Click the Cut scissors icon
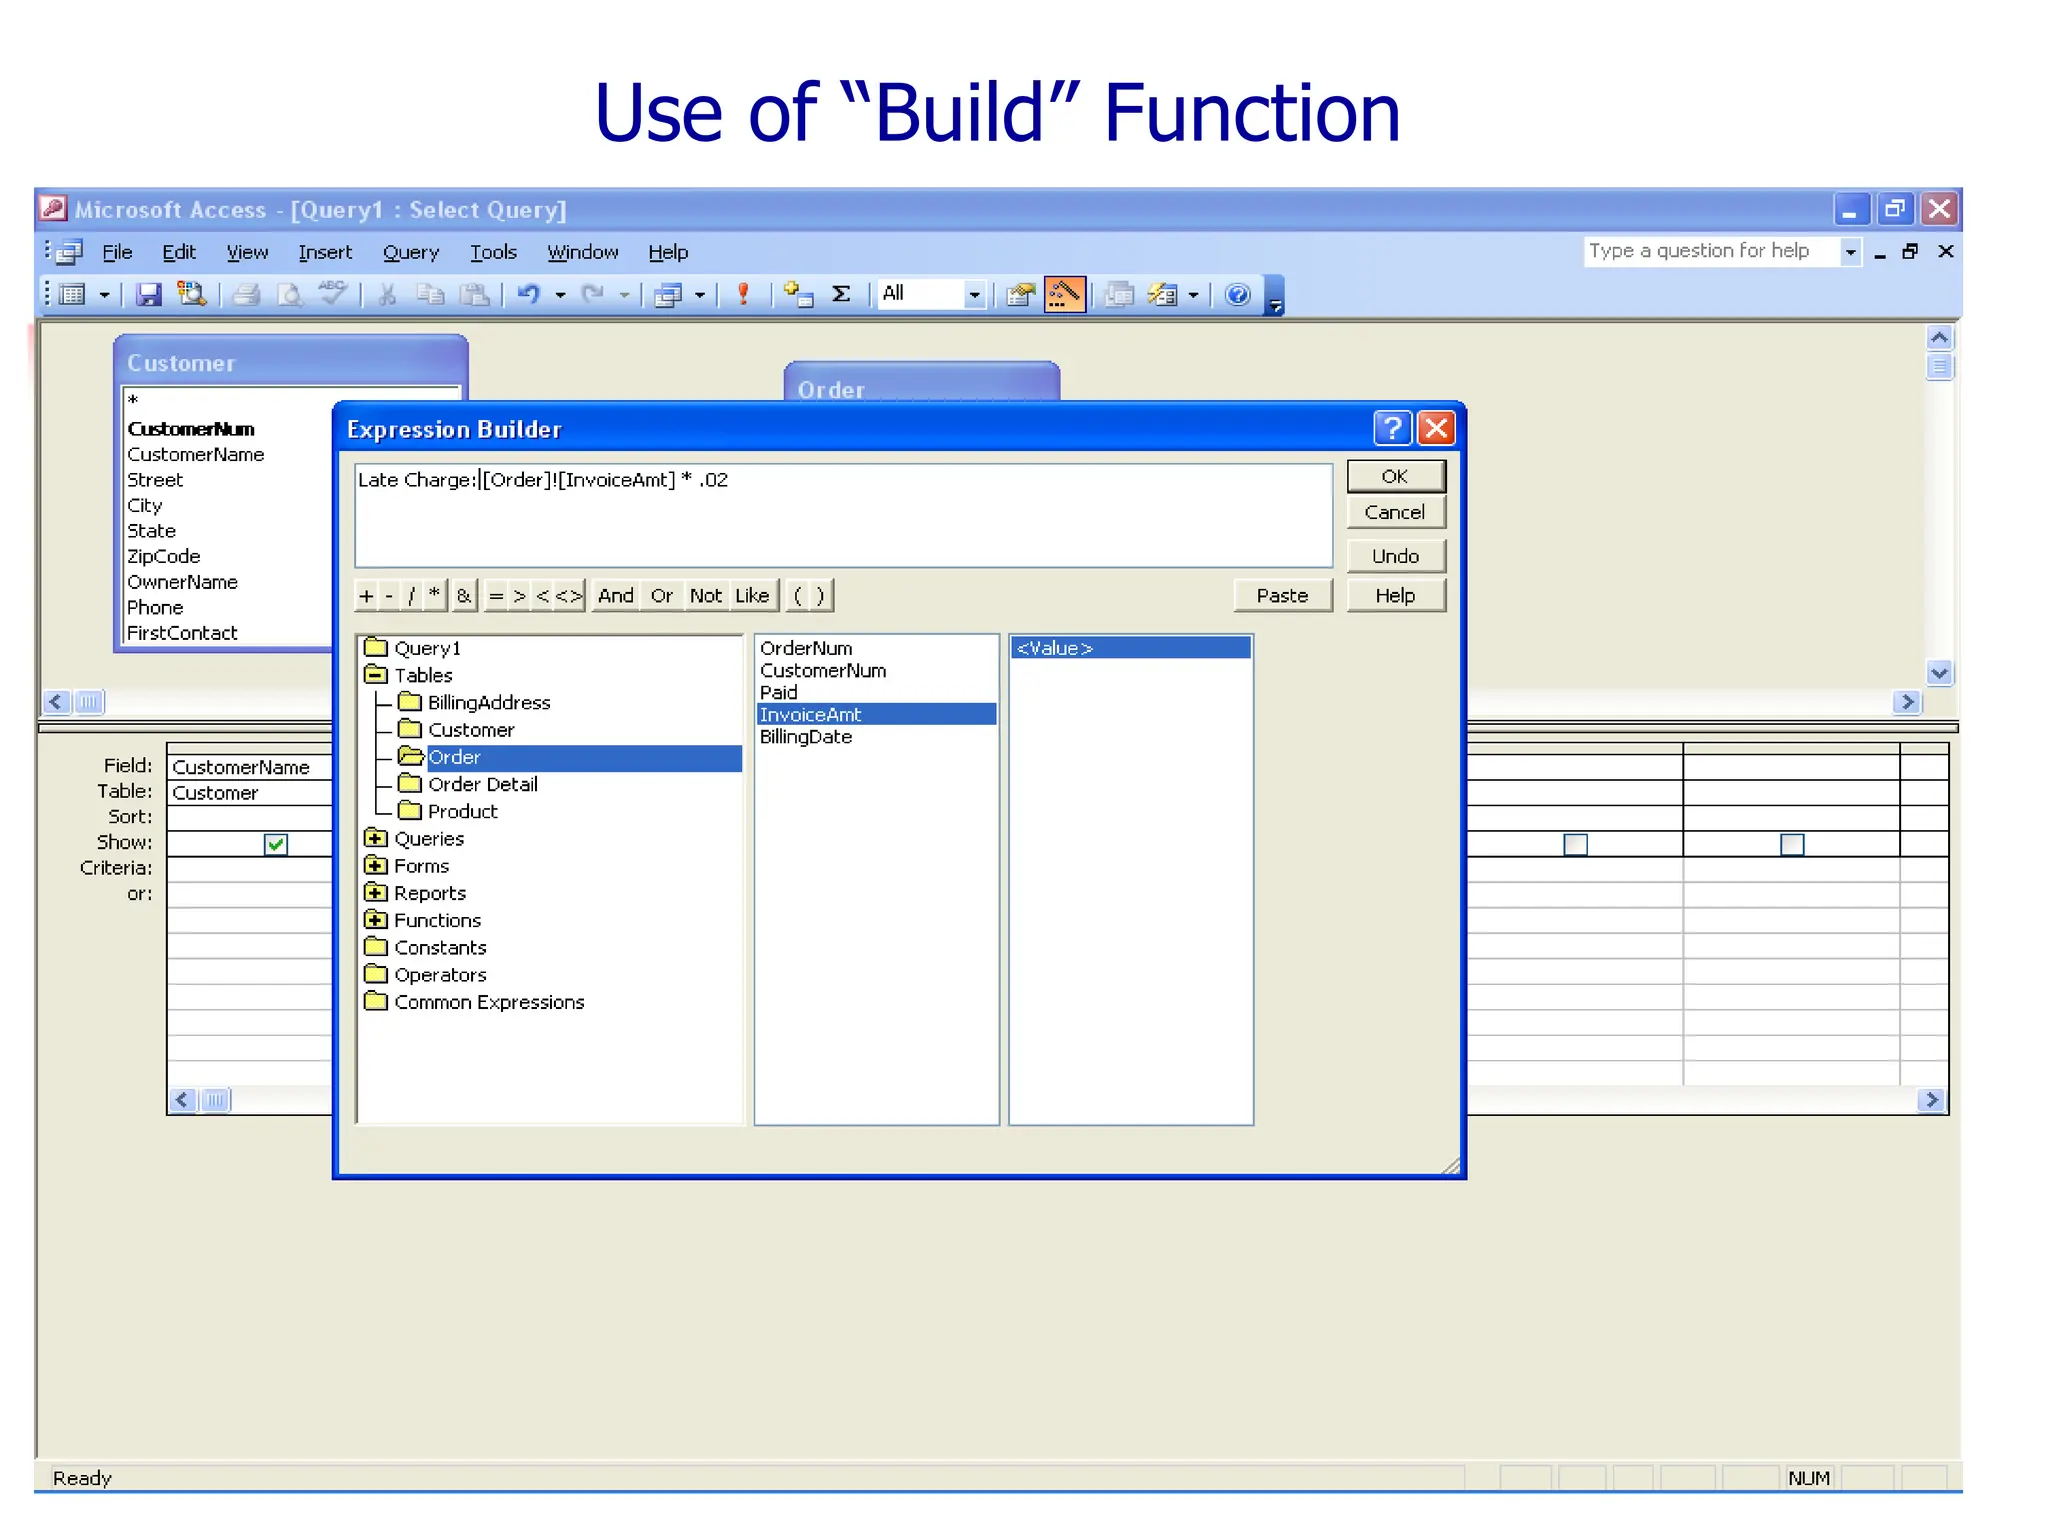2048x1536 pixels. coord(387,294)
